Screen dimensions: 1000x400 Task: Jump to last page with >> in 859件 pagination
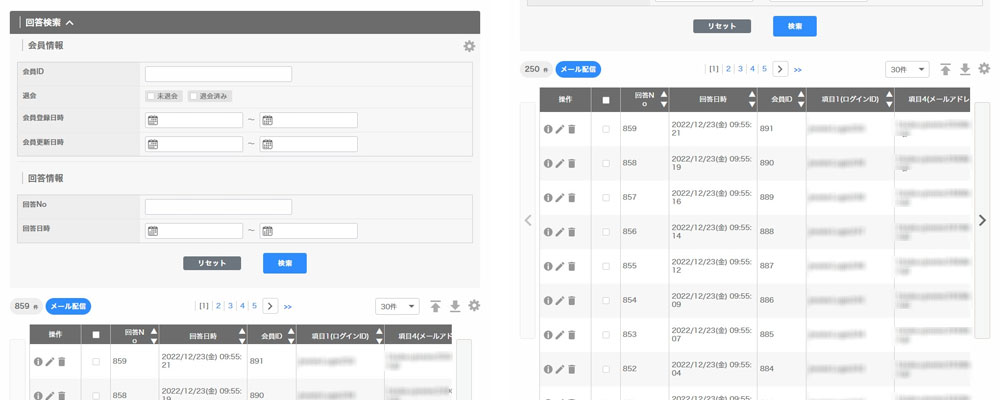288,306
